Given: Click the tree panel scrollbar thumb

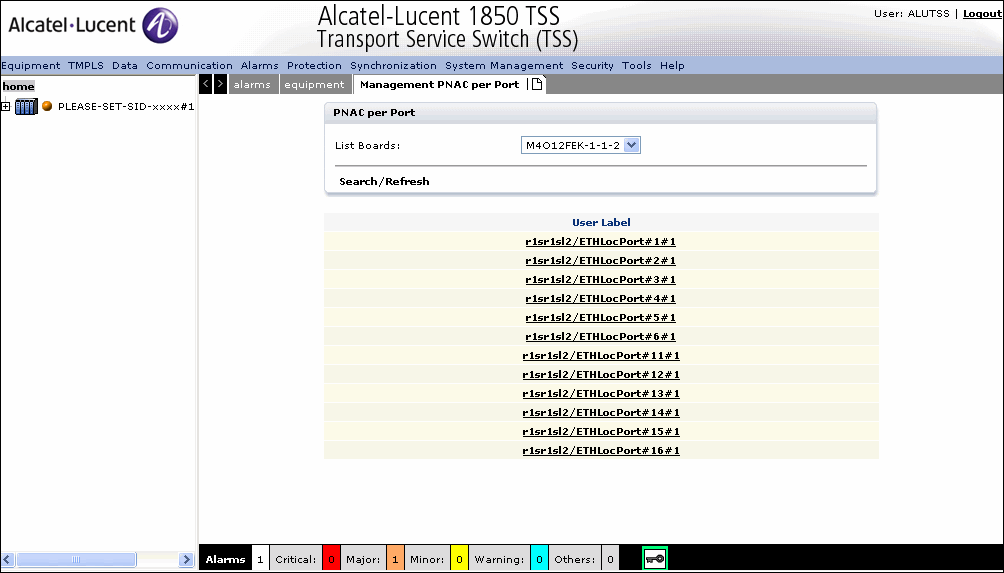Looking at the screenshot, I should point(76,560).
